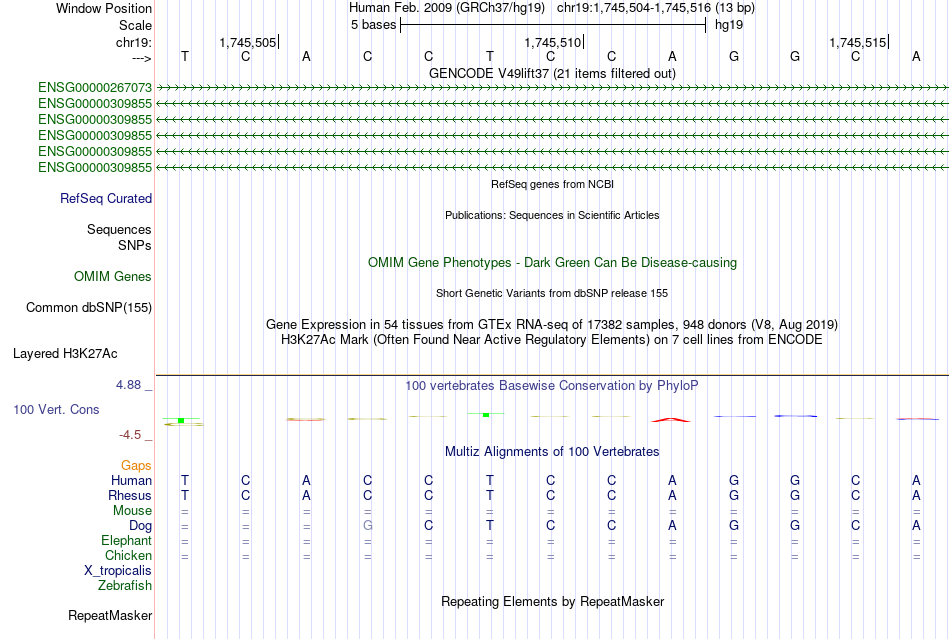This screenshot has width=950, height=639.
Task: Click the Layered H3K27Ac track label
Action: tap(65, 354)
